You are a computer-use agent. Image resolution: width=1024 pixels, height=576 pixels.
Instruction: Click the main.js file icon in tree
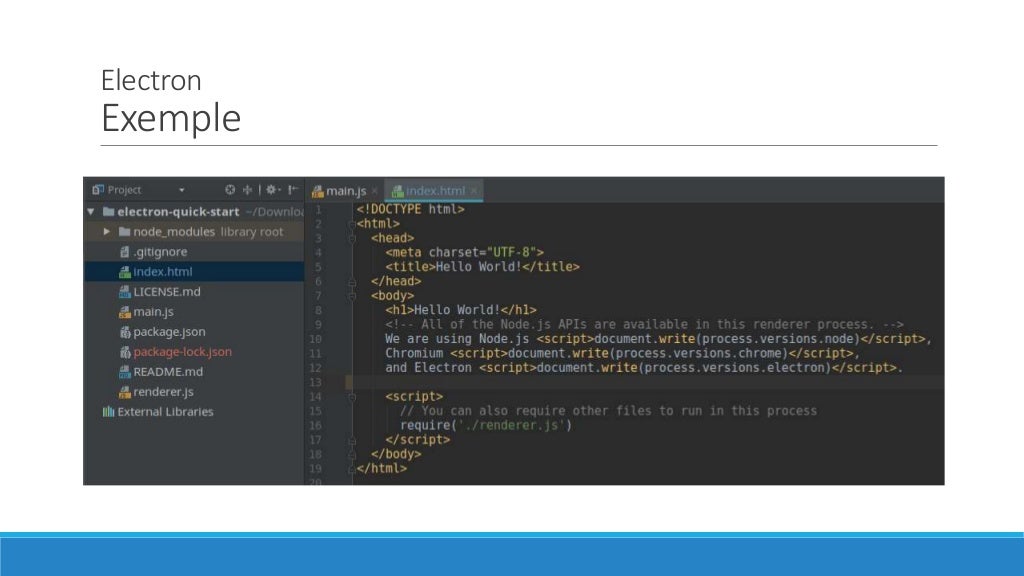[125, 312]
